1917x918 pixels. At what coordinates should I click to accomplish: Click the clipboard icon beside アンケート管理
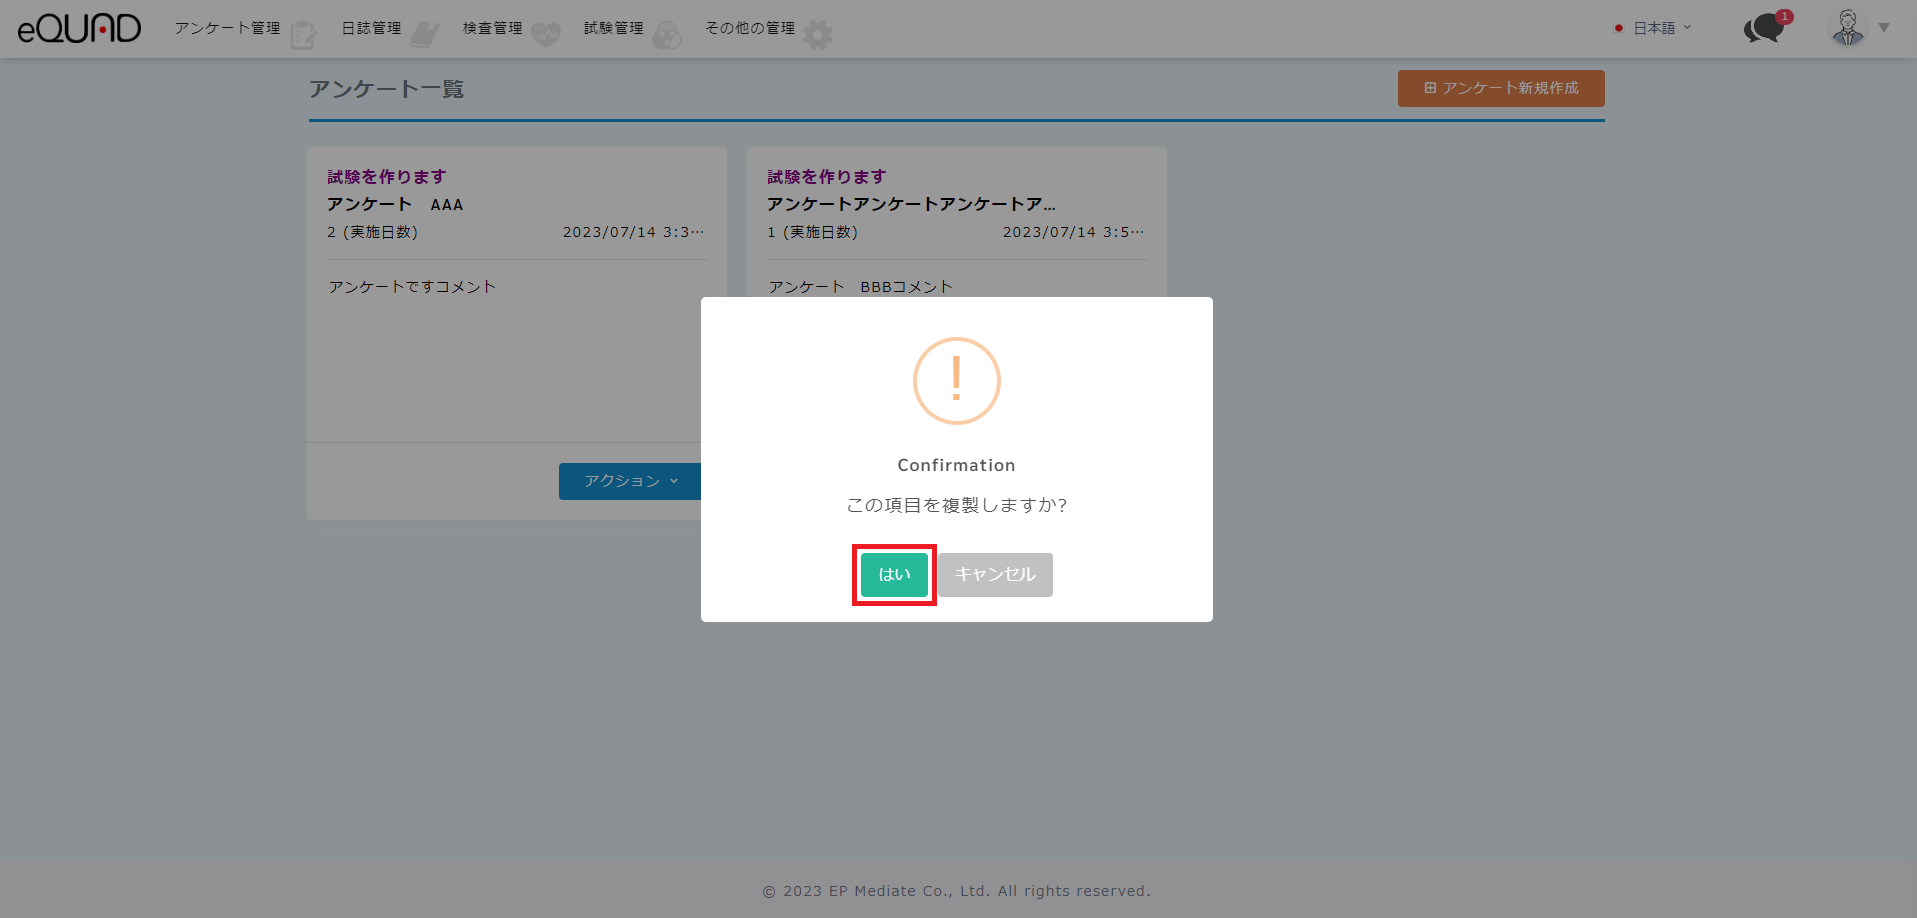pos(303,35)
